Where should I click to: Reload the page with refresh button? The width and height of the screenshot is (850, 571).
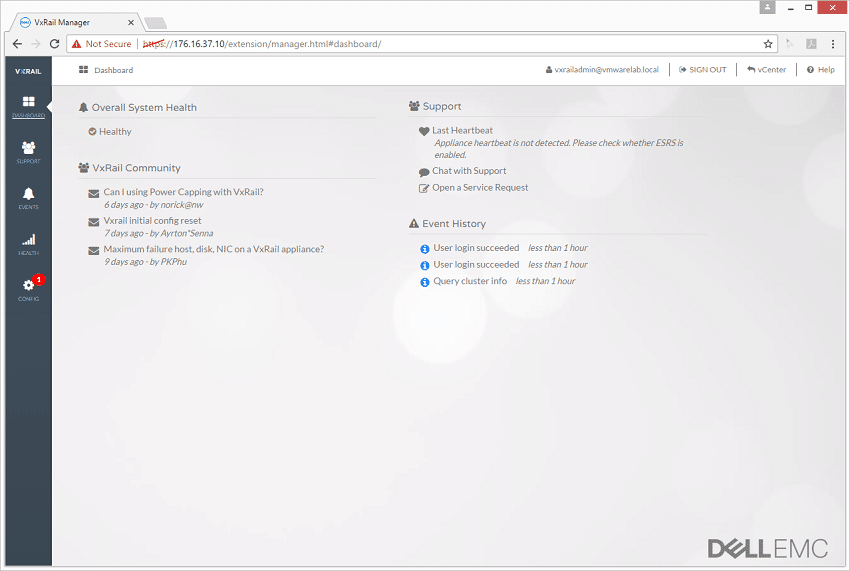point(54,44)
